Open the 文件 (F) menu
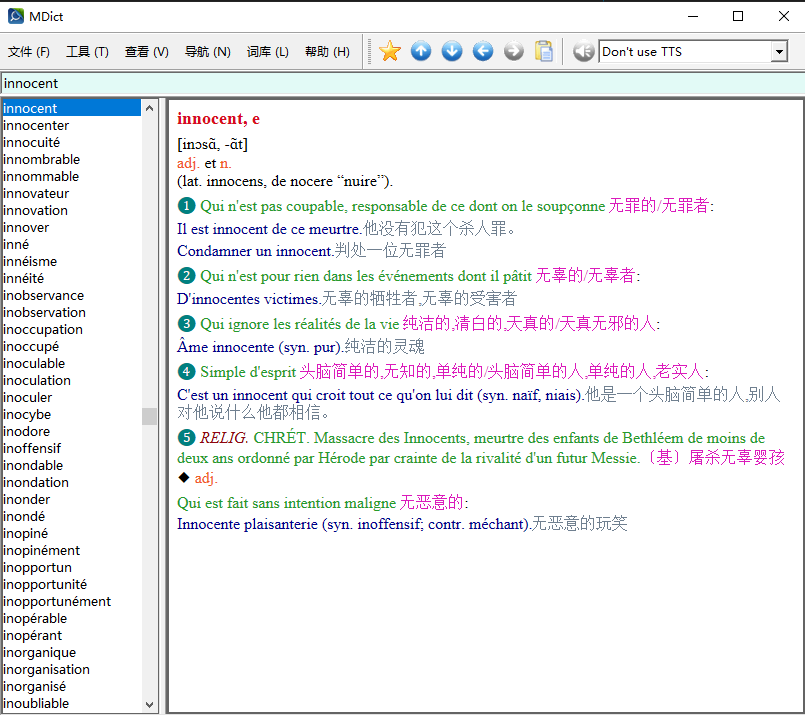Screen dimensions: 805x715 pyautogui.click(x=28, y=52)
